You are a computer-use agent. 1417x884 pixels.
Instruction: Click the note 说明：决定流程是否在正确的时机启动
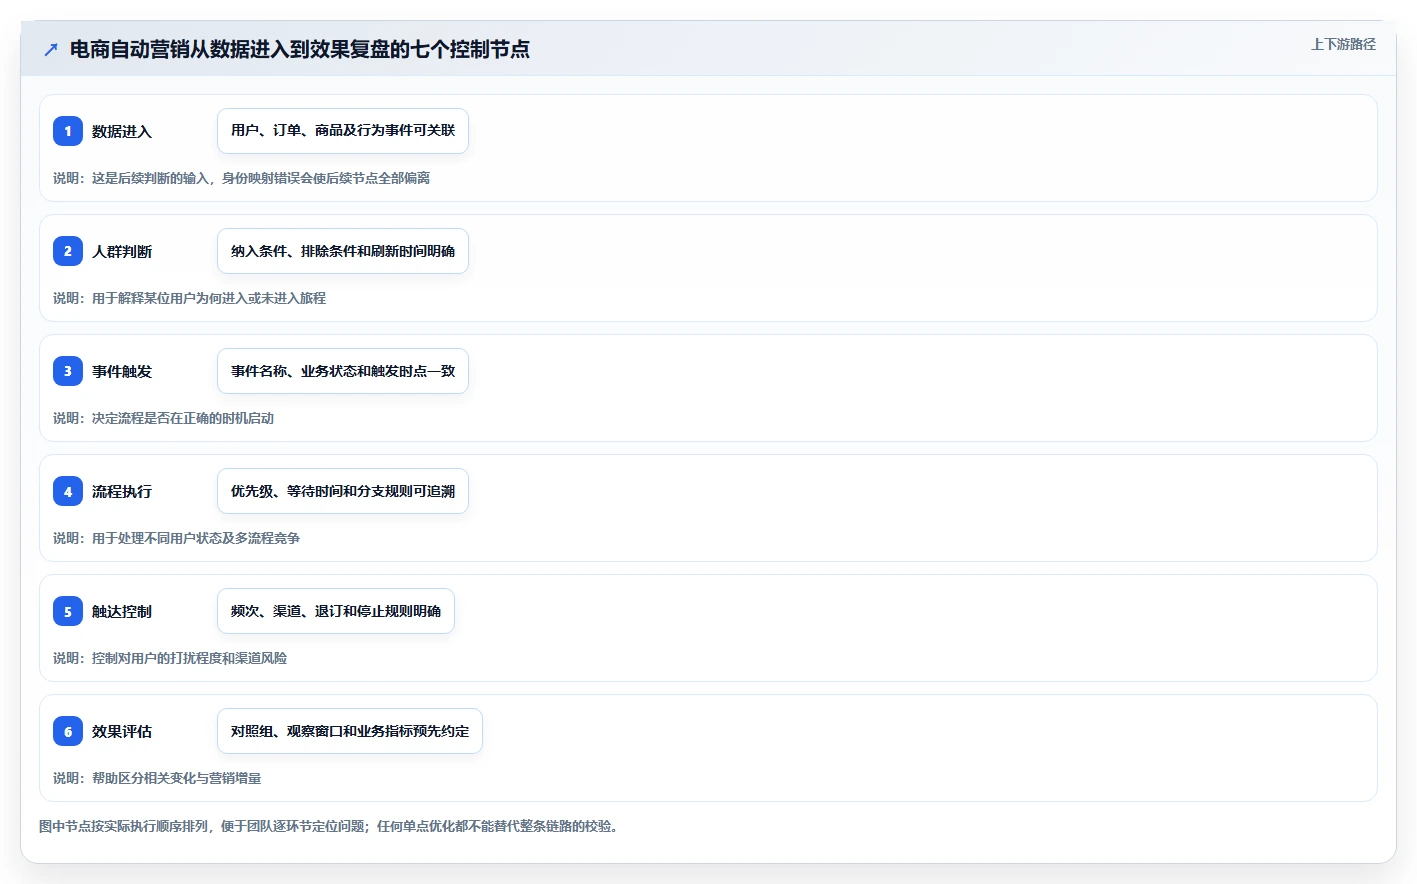tap(163, 418)
